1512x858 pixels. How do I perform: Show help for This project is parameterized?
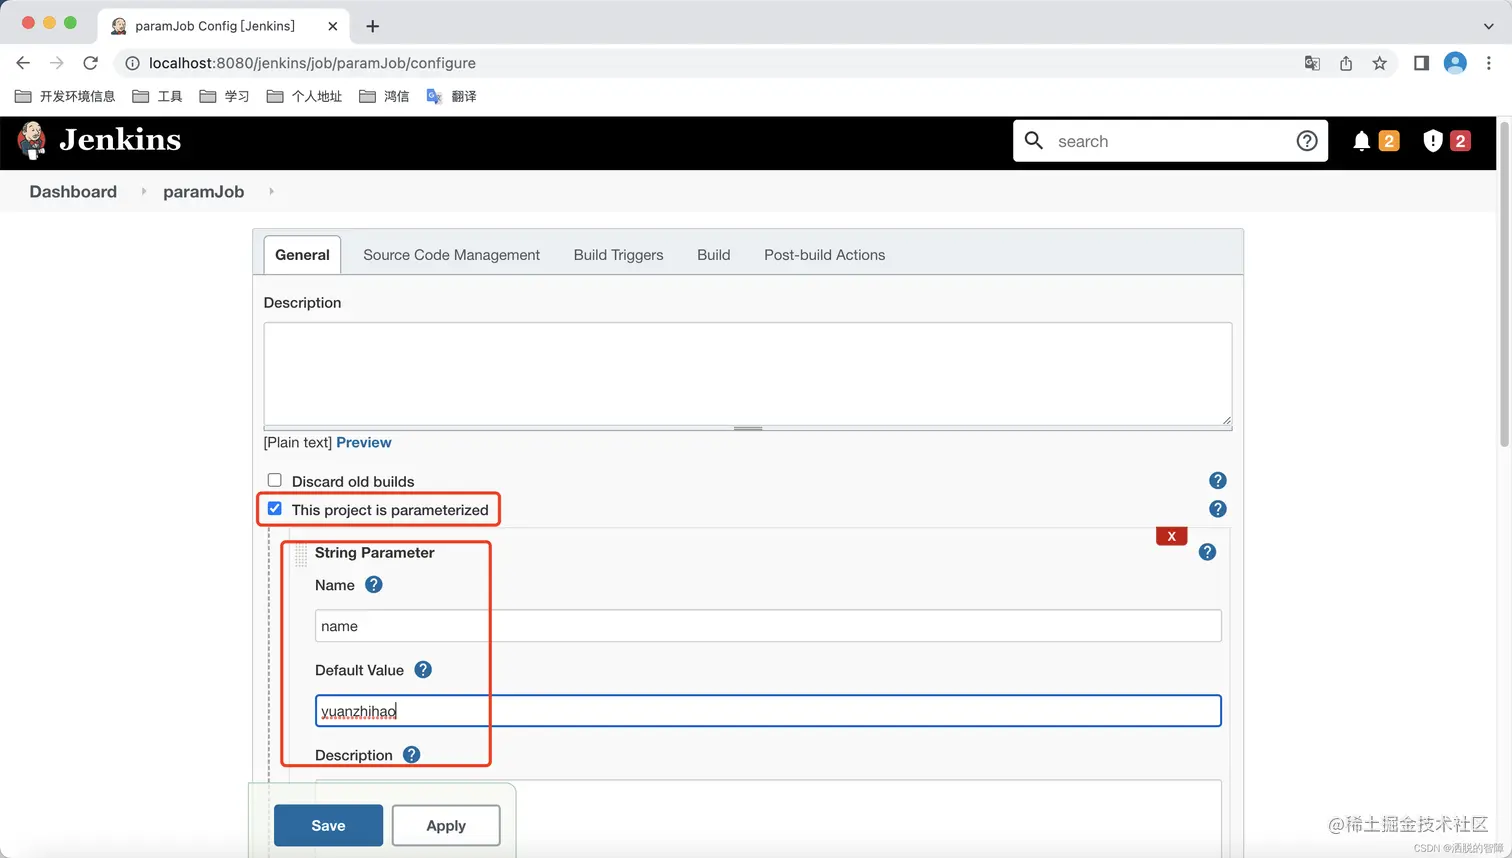pos(1217,509)
